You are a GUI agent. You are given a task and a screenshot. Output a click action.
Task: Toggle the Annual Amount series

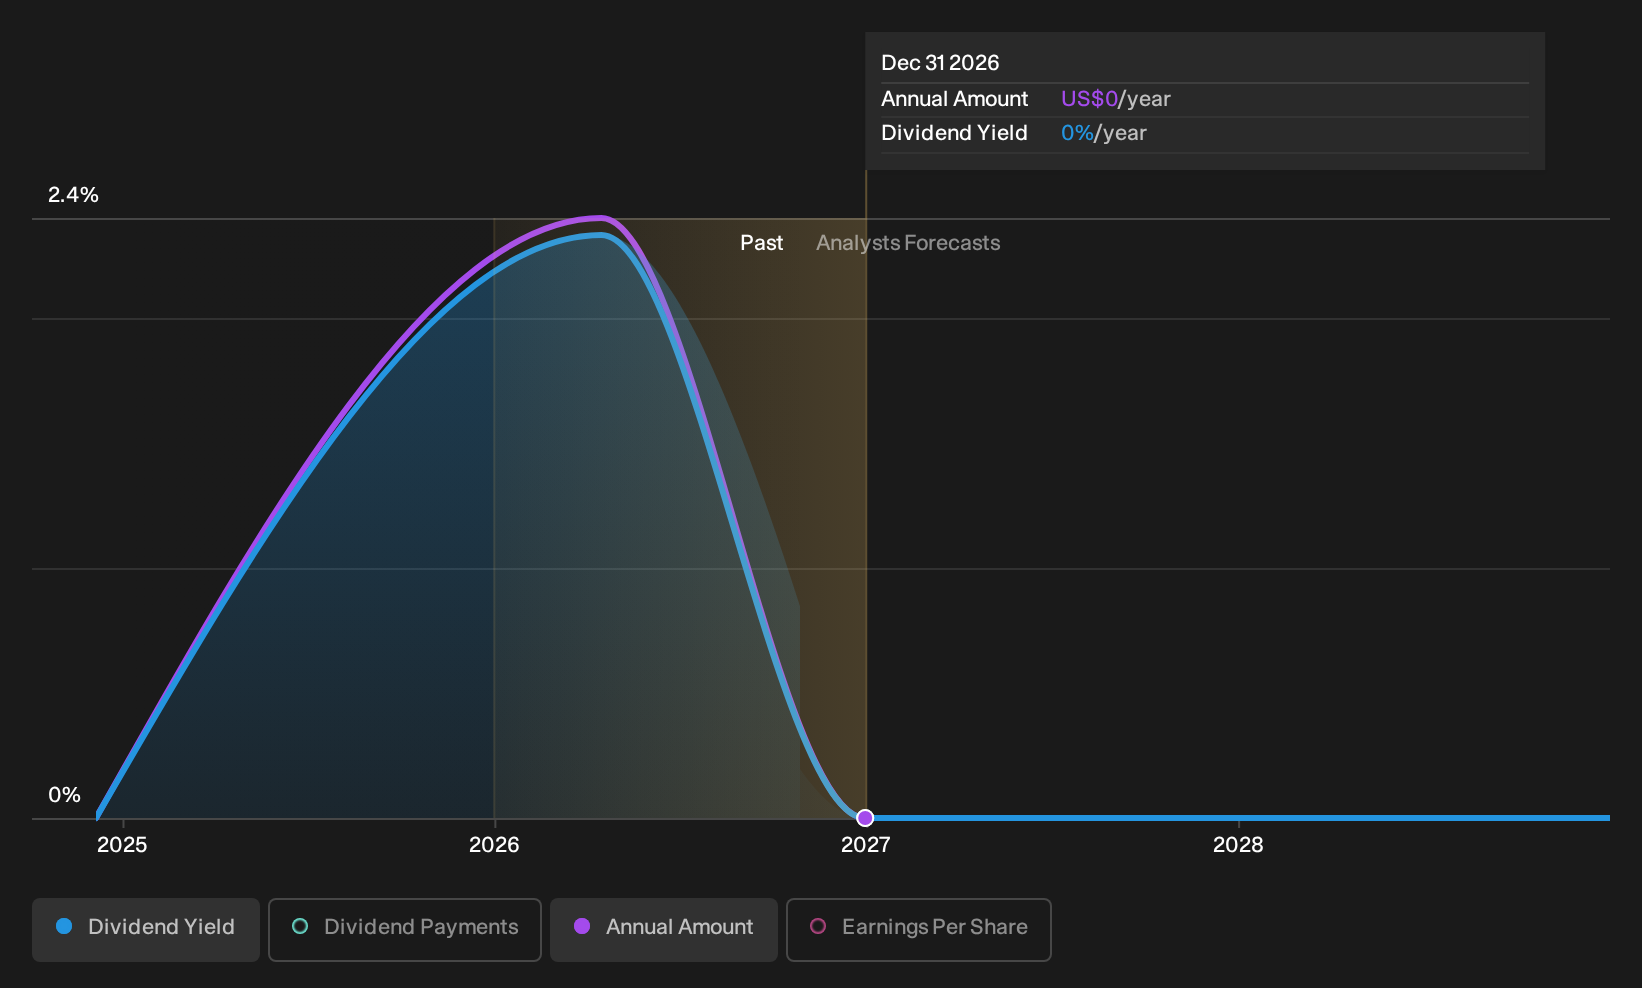tap(664, 929)
